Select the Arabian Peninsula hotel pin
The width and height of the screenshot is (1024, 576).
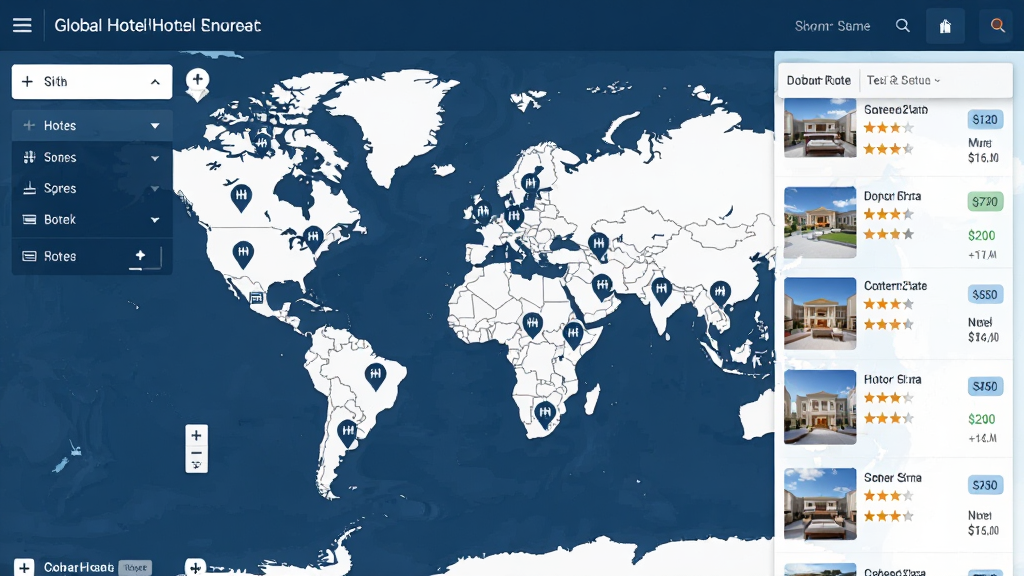click(x=602, y=287)
